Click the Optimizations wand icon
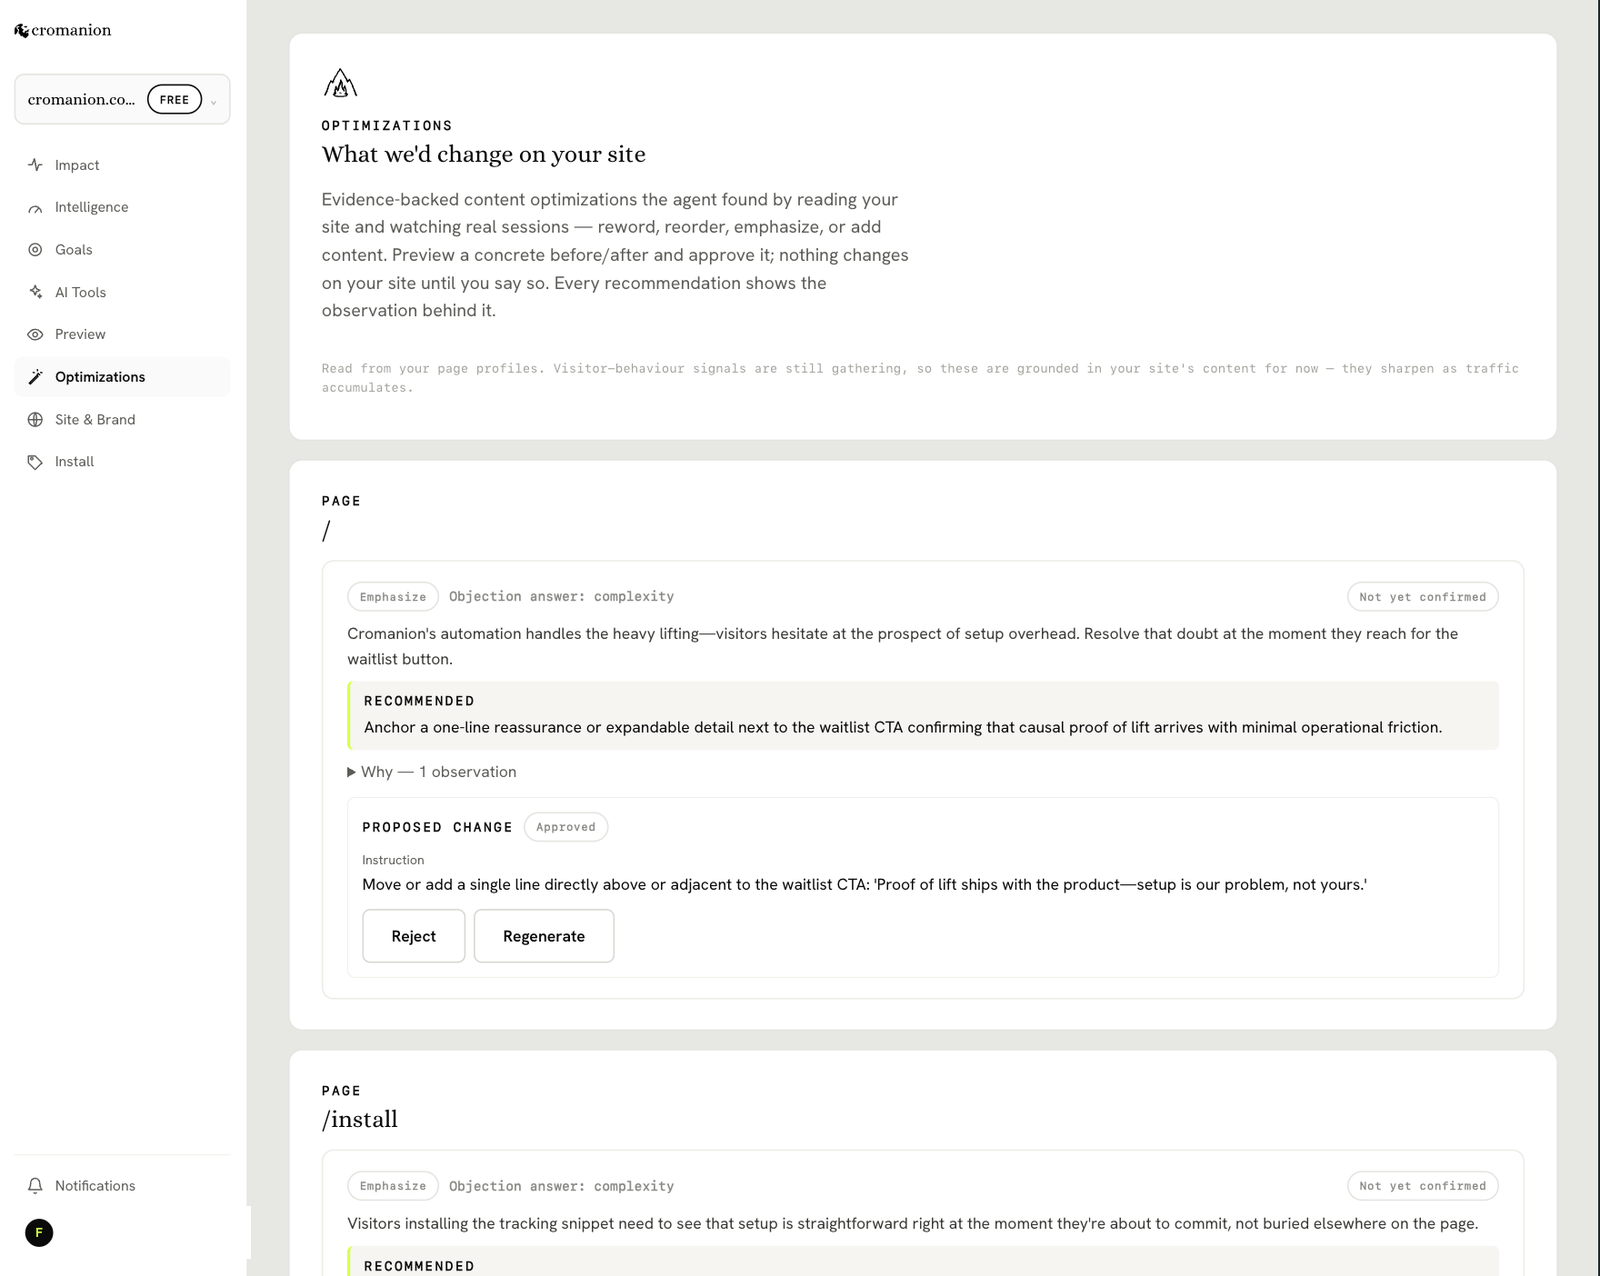This screenshot has height=1276, width=1600. click(35, 377)
